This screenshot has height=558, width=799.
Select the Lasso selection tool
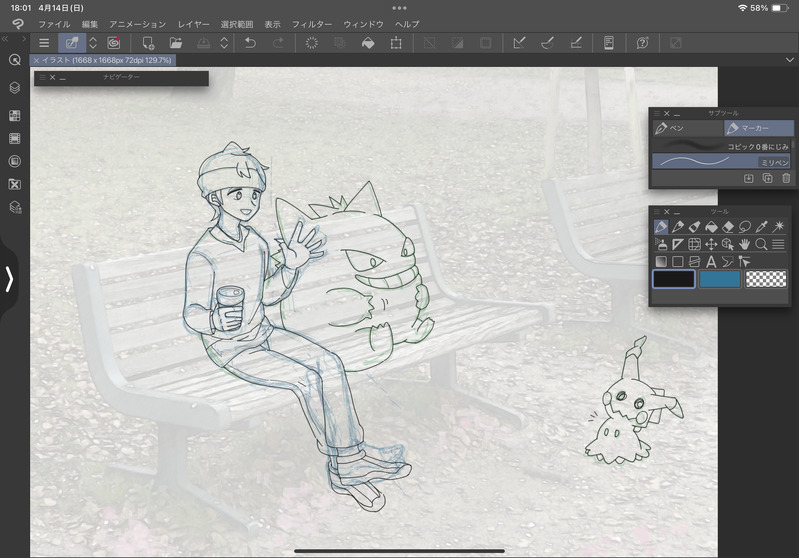click(745, 226)
